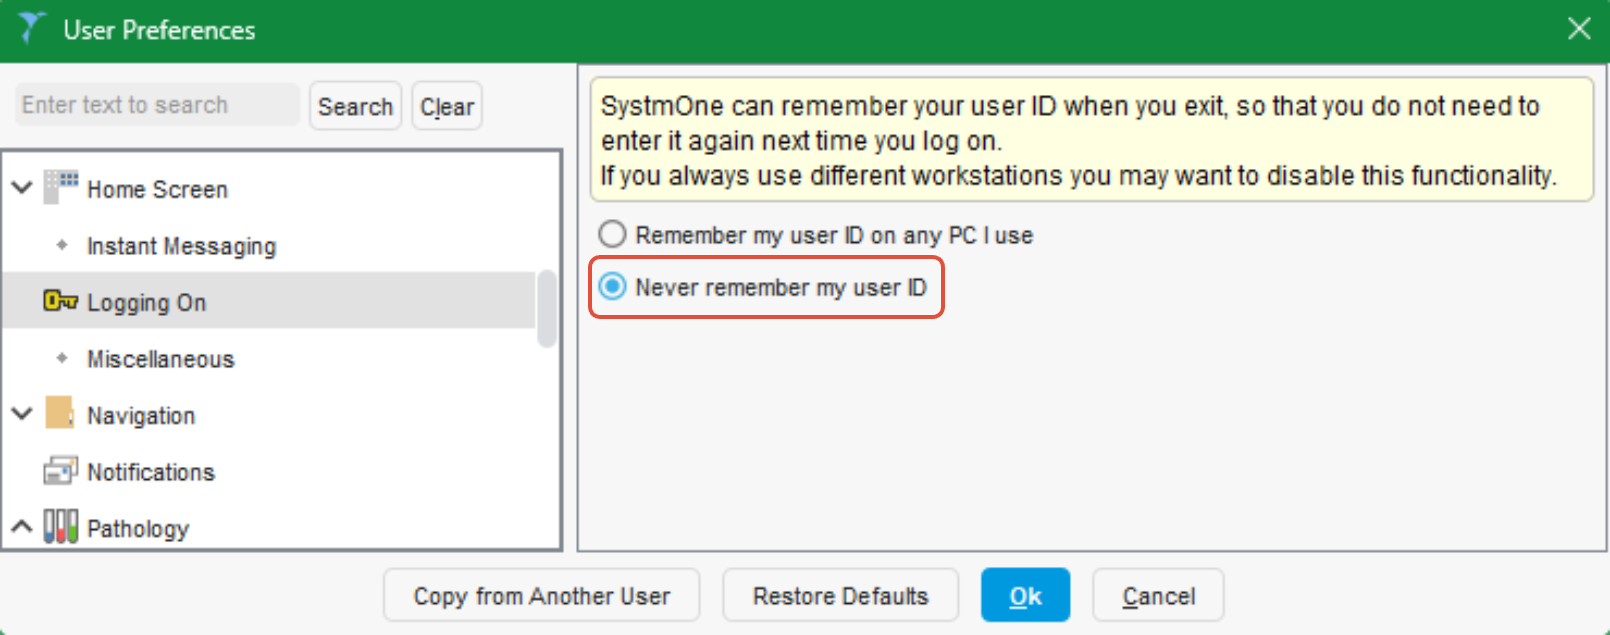Viewport: 1610px width, 635px height.
Task: Toggle the Pathology tree node arrow
Action: tap(22, 526)
